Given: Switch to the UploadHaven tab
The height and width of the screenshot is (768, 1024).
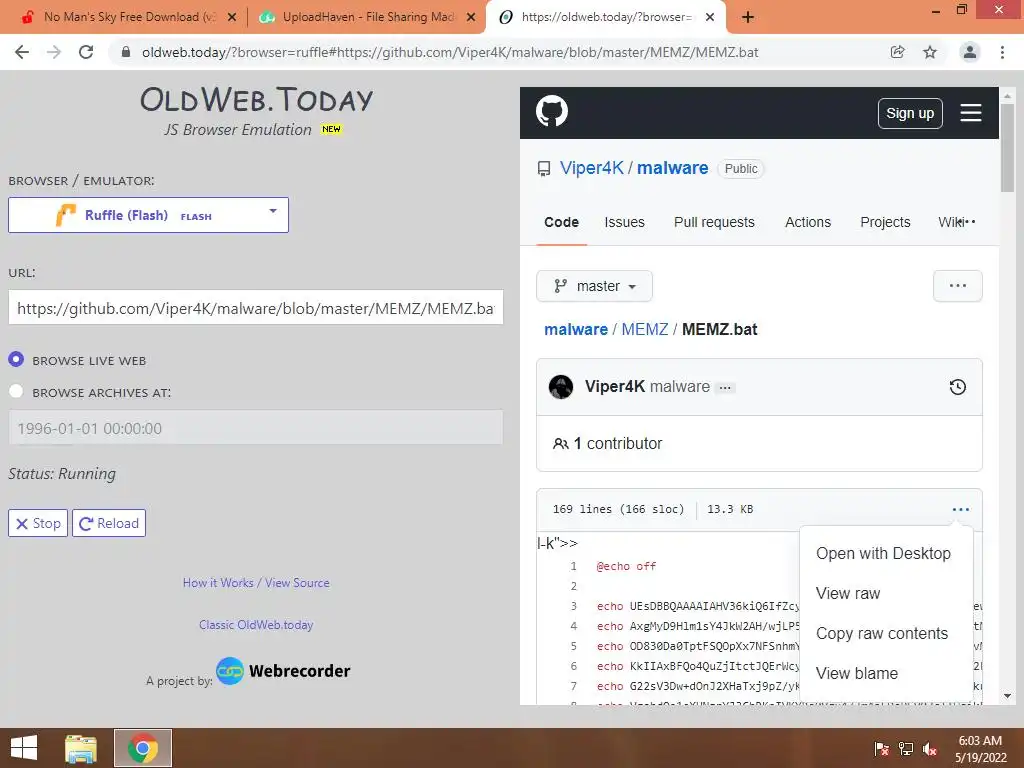Looking at the screenshot, I should click(x=366, y=17).
